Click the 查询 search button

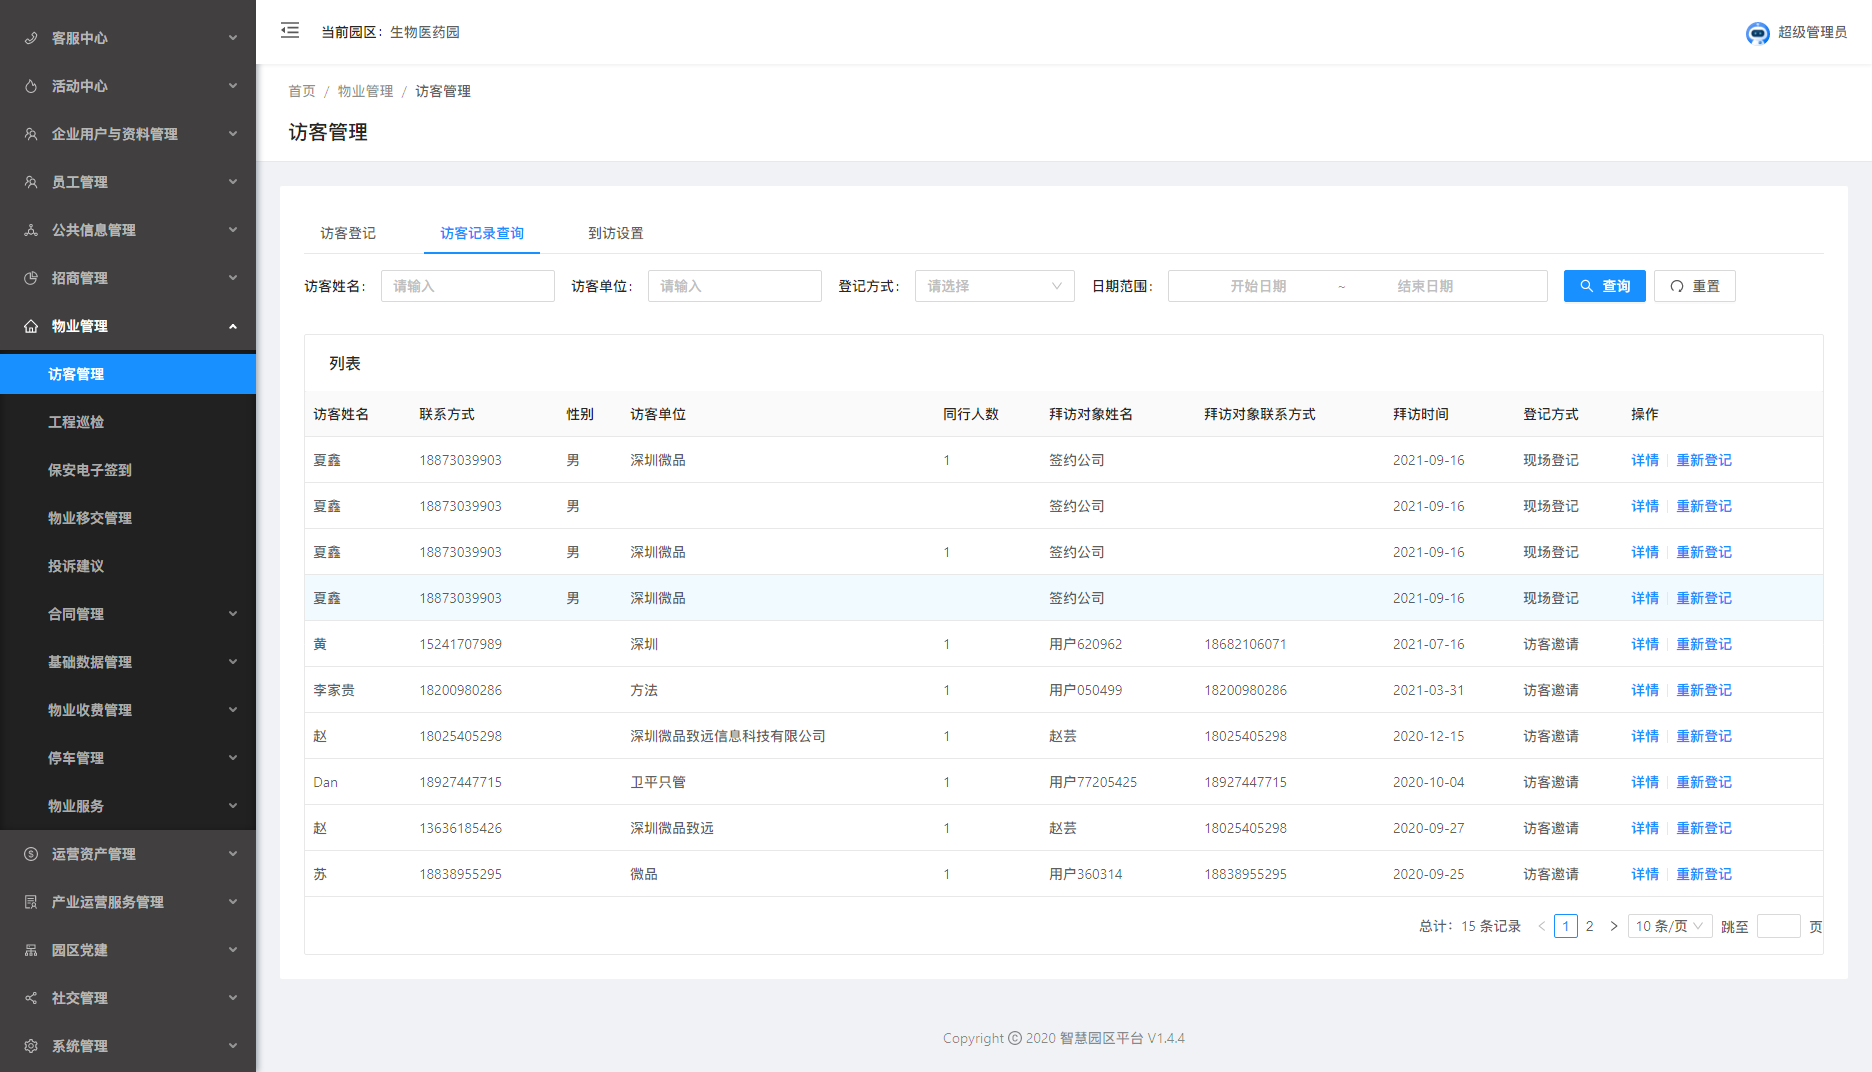point(1604,286)
